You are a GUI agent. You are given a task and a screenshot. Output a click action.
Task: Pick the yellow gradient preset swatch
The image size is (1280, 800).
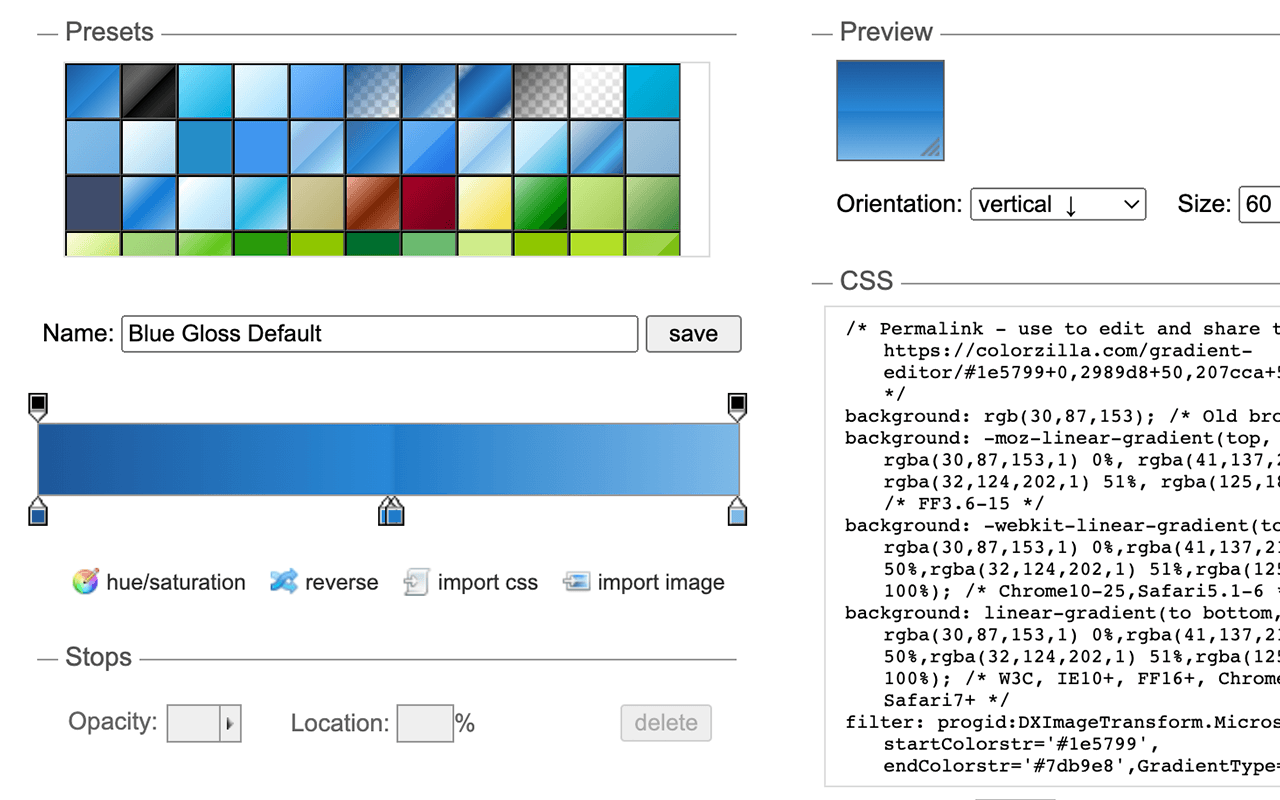click(485, 203)
